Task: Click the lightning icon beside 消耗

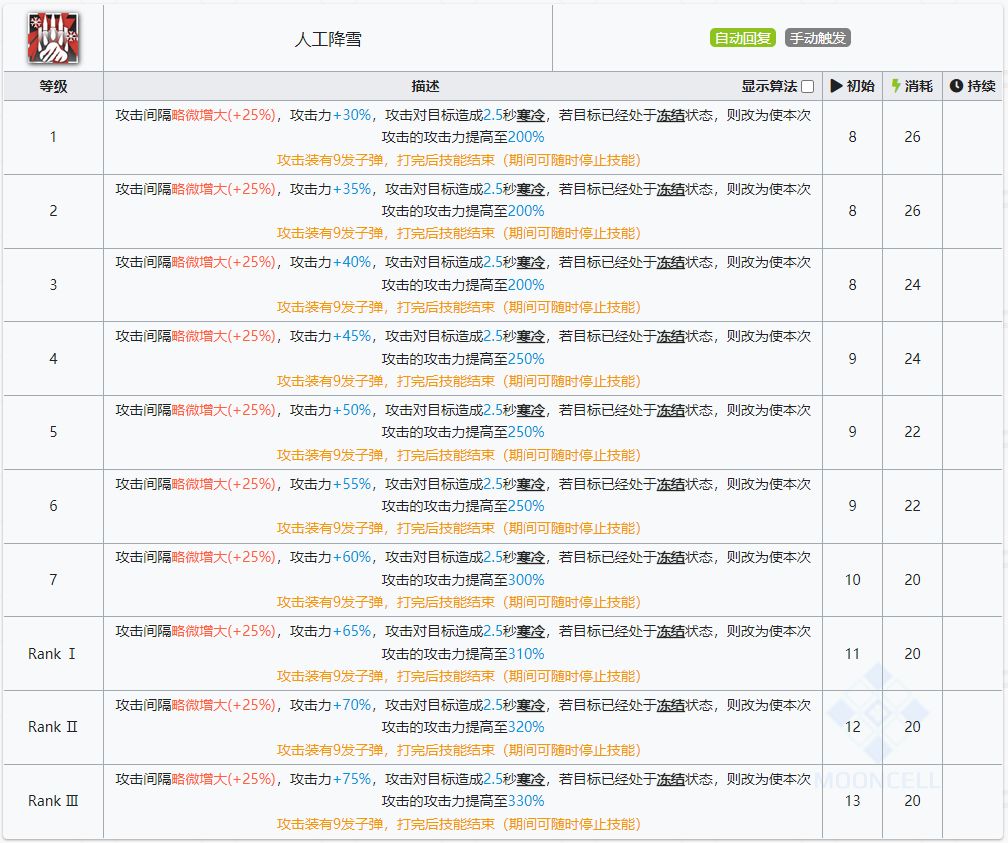Action: (896, 86)
